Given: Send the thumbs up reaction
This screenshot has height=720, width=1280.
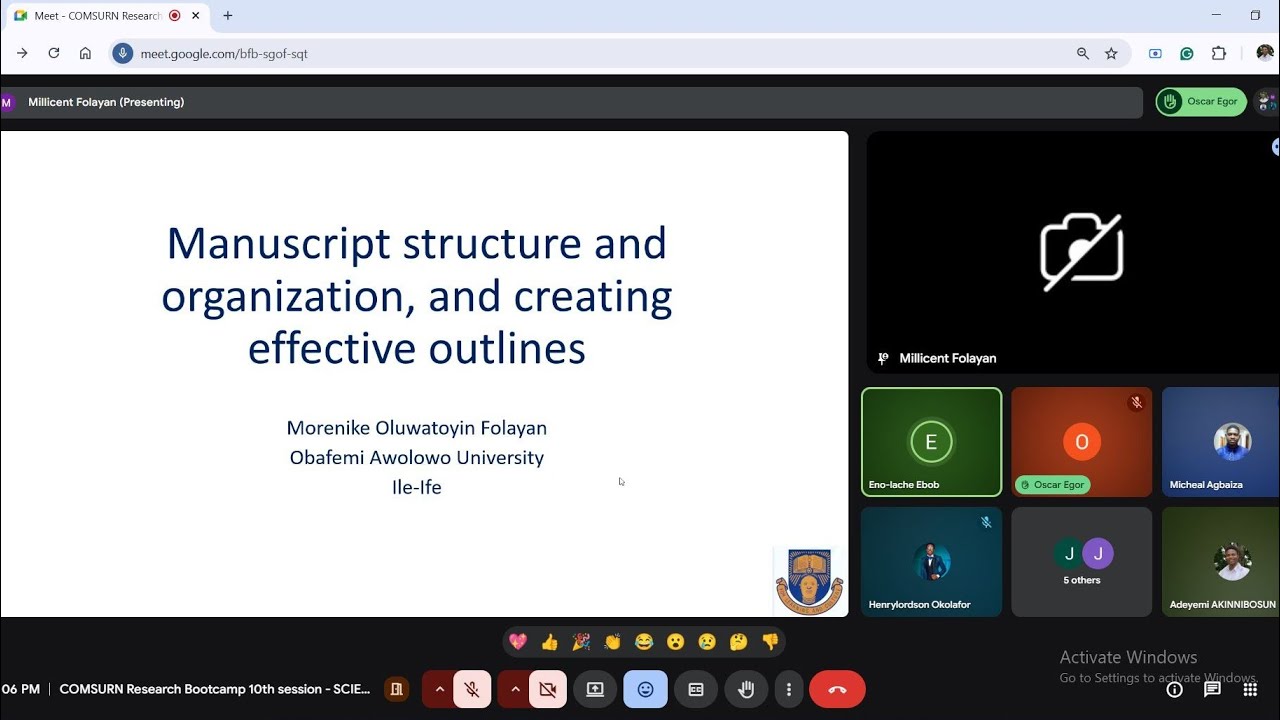Looking at the screenshot, I should [549, 642].
